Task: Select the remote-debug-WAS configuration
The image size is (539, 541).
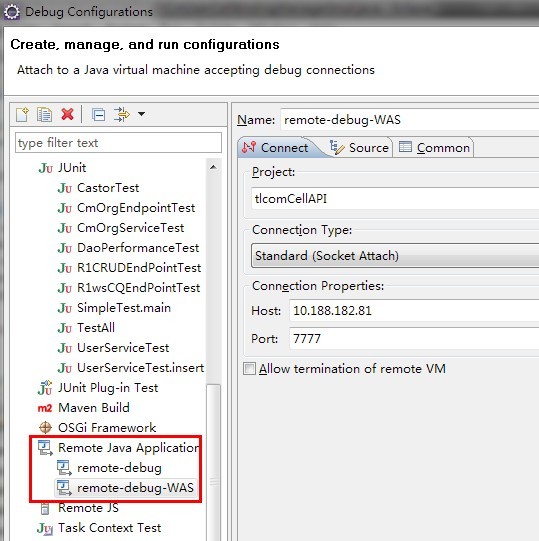Action: pyautogui.click(x=135, y=488)
